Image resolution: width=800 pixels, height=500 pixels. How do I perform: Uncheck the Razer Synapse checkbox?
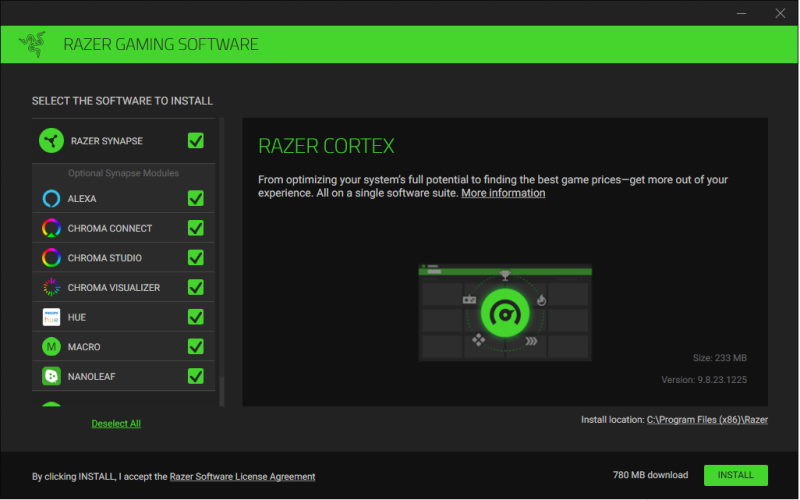[195, 140]
